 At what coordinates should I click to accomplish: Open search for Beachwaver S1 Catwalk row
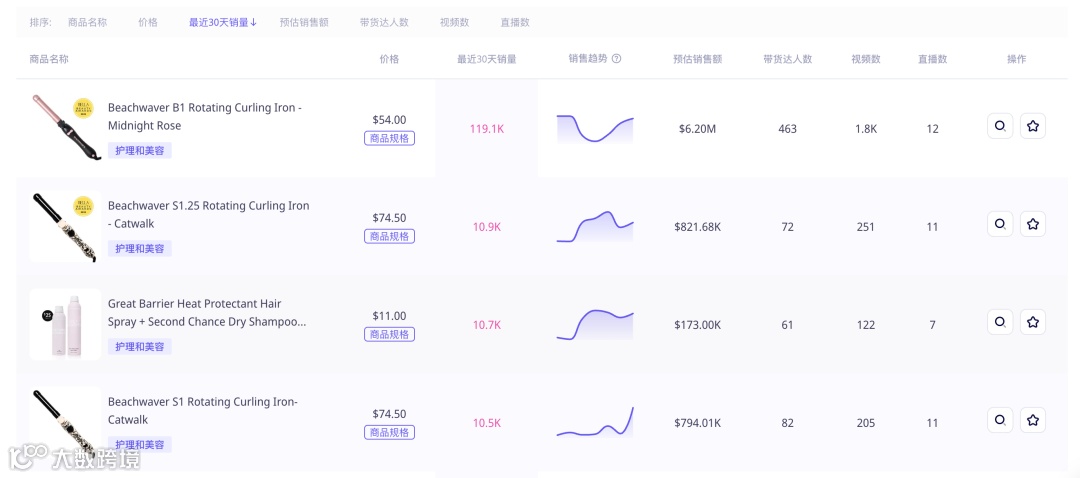click(1000, 420)
